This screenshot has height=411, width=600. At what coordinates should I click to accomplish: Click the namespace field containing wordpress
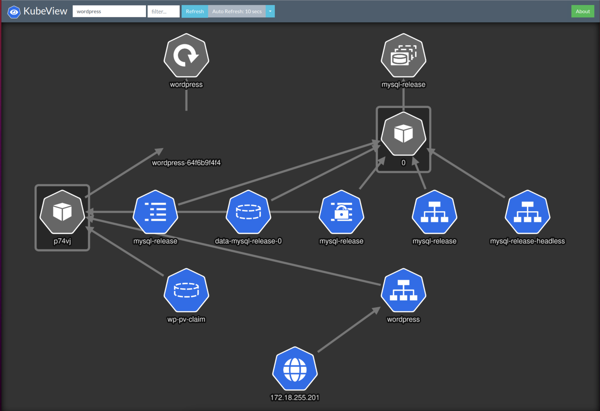click(109, 11)
